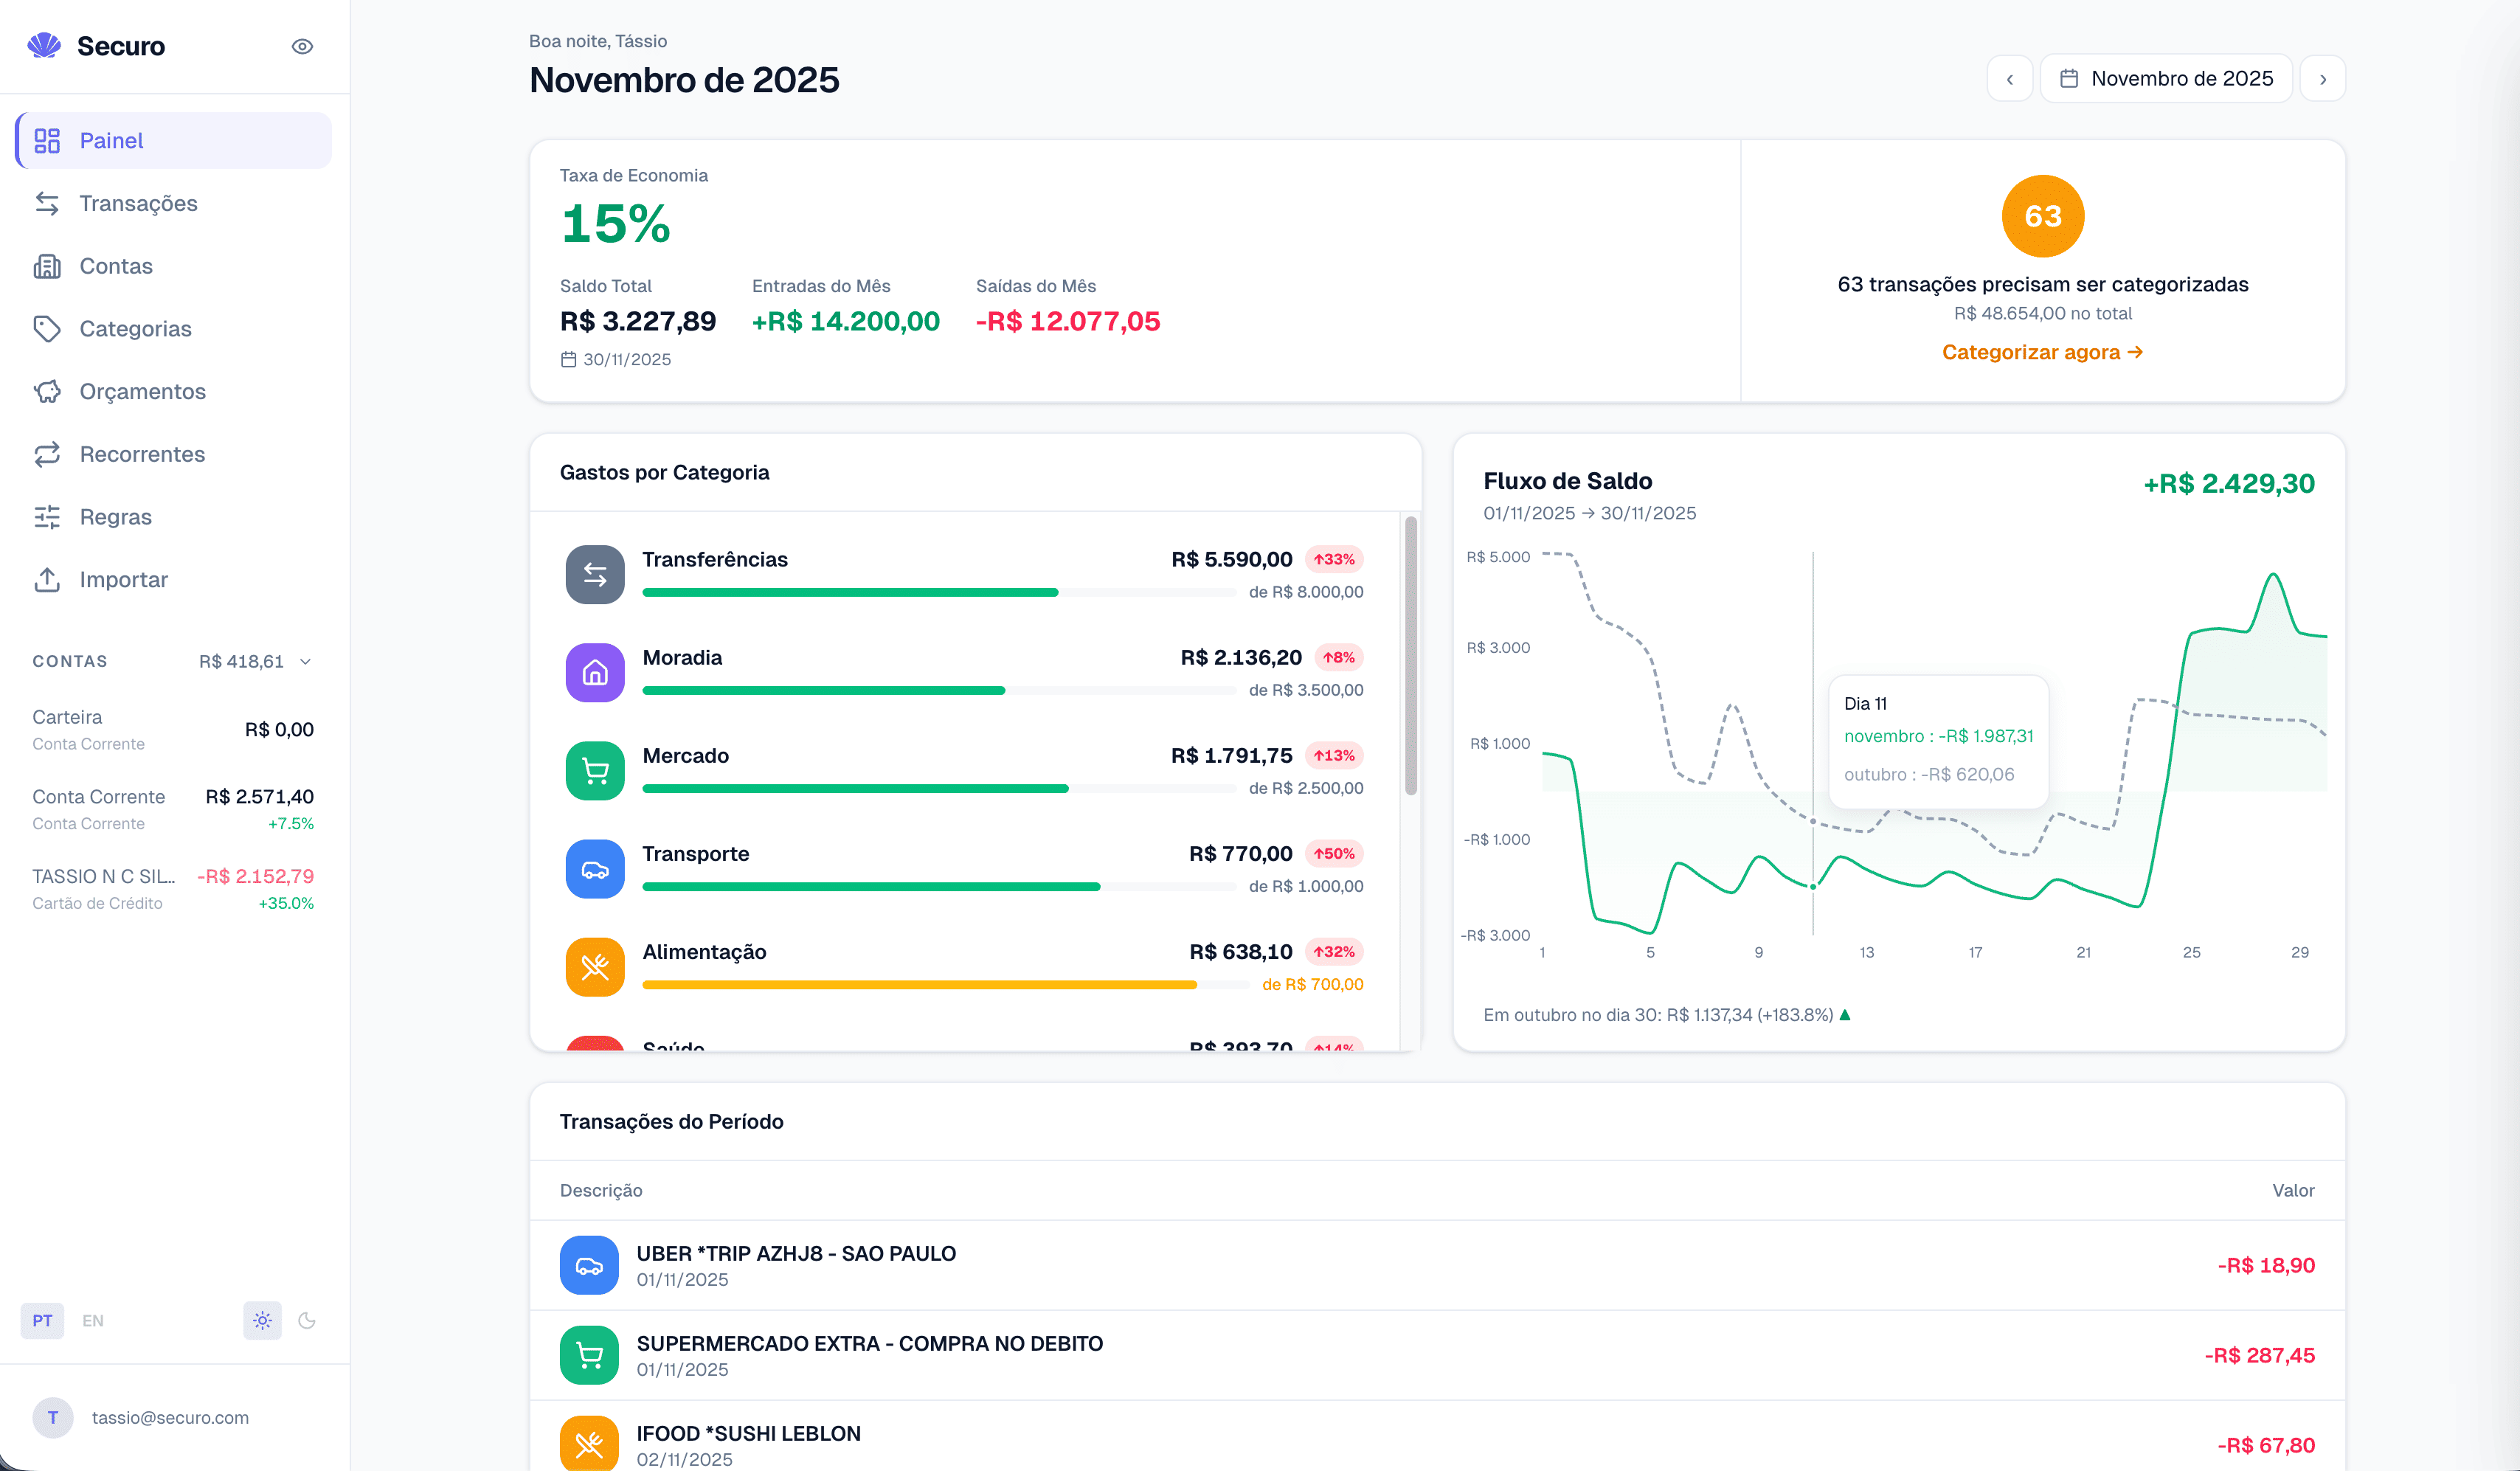Image resolution: width=2520 pixels, height=1471 pixels.
Task: Enable dark theme moon icon
Action: pyautogui.click(x=307, y=1320)
